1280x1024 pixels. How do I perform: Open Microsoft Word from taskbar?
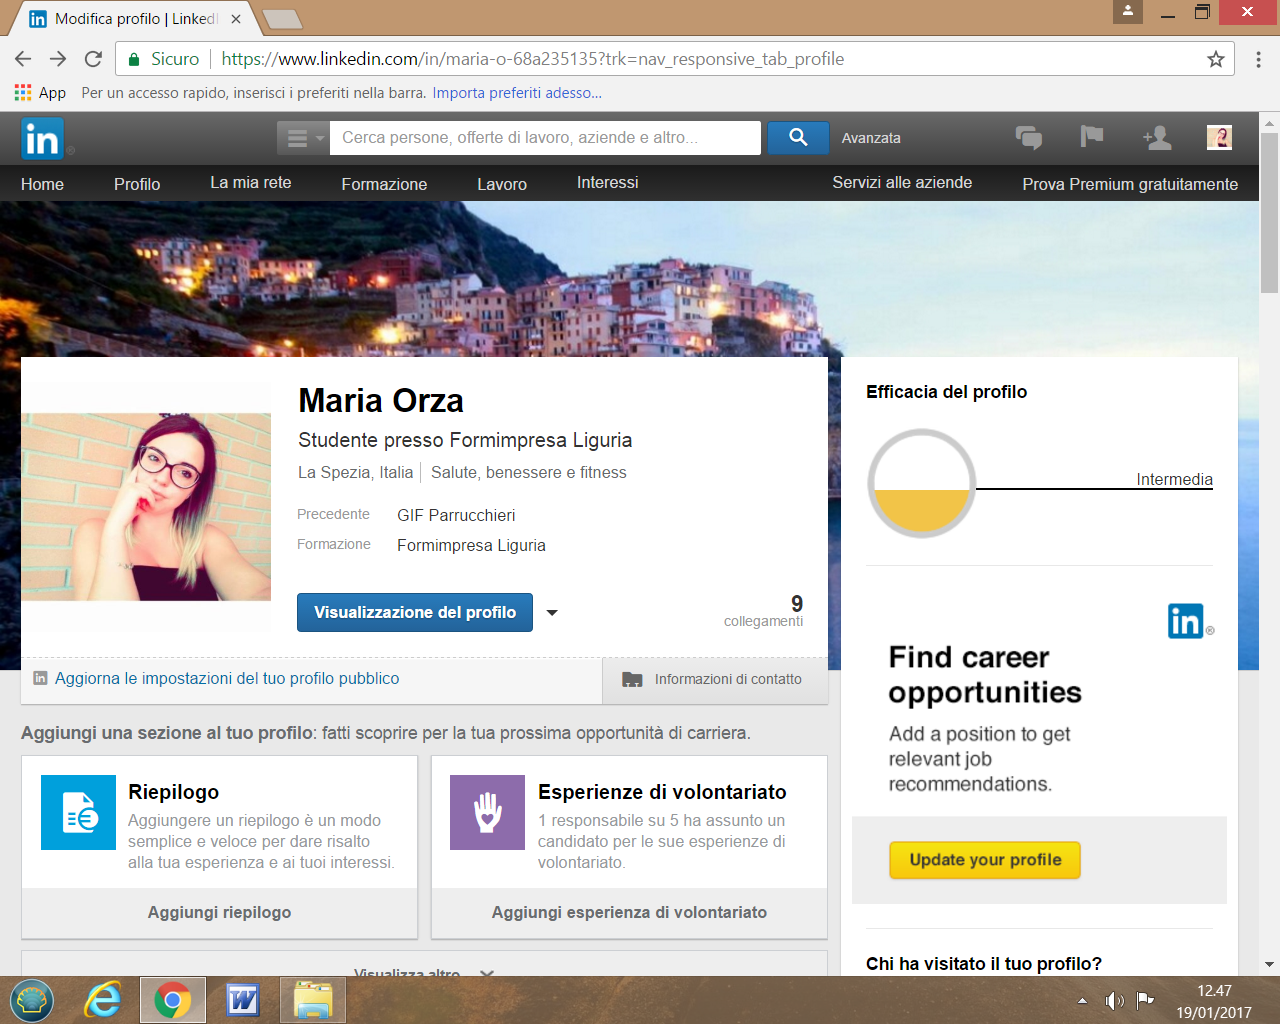243,1000
